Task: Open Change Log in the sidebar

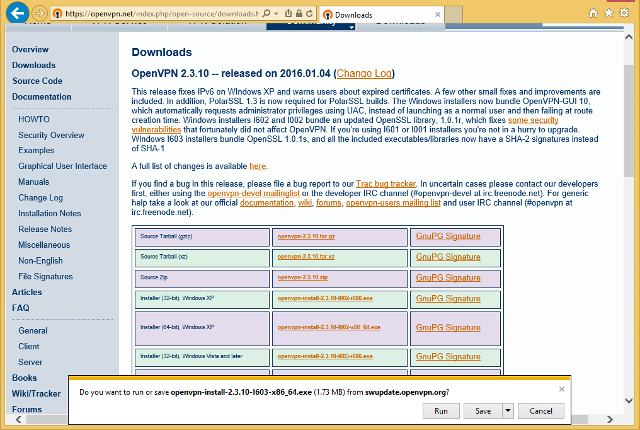Action: tap(40, 198)
